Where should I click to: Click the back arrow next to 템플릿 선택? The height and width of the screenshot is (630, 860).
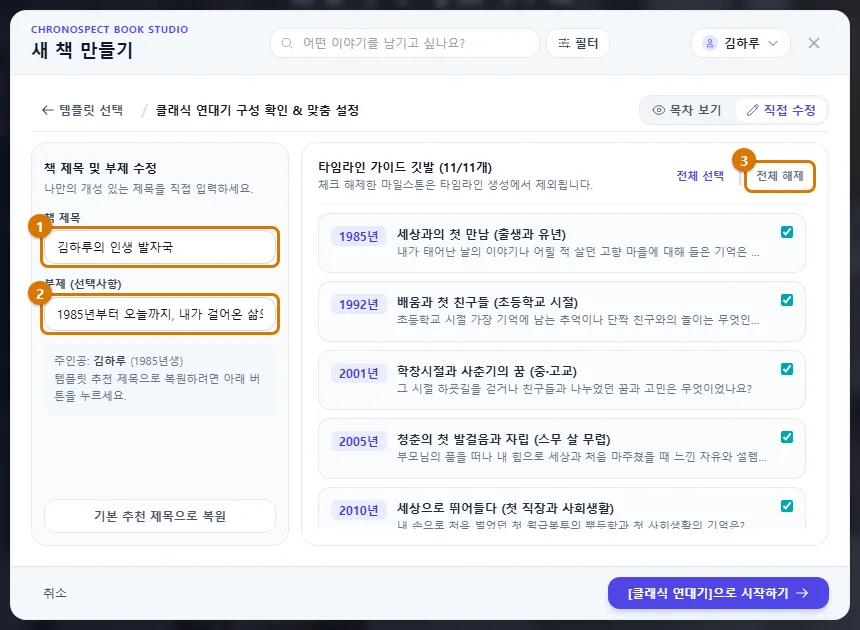pos(48,110)
